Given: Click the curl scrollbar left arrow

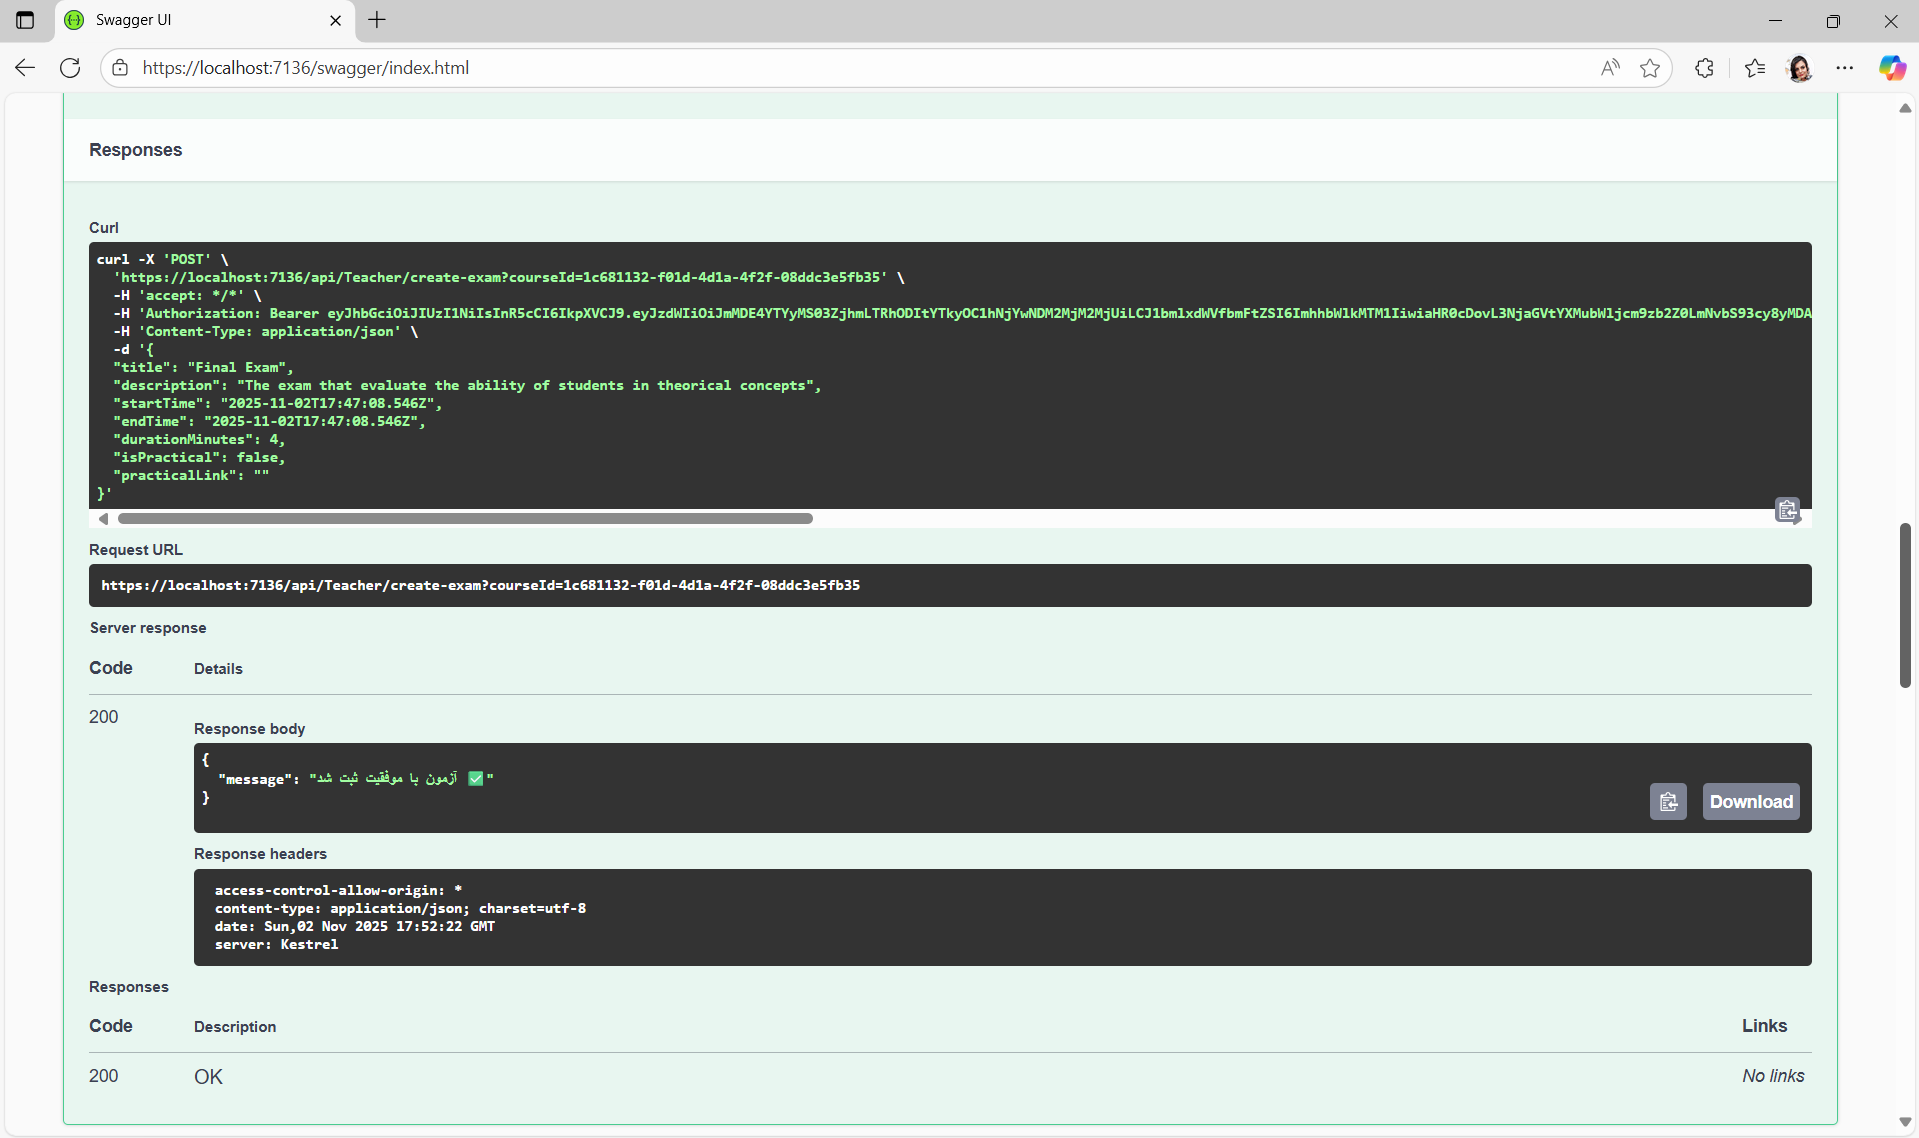Looking at the screenshot, I should pos(103,519).
